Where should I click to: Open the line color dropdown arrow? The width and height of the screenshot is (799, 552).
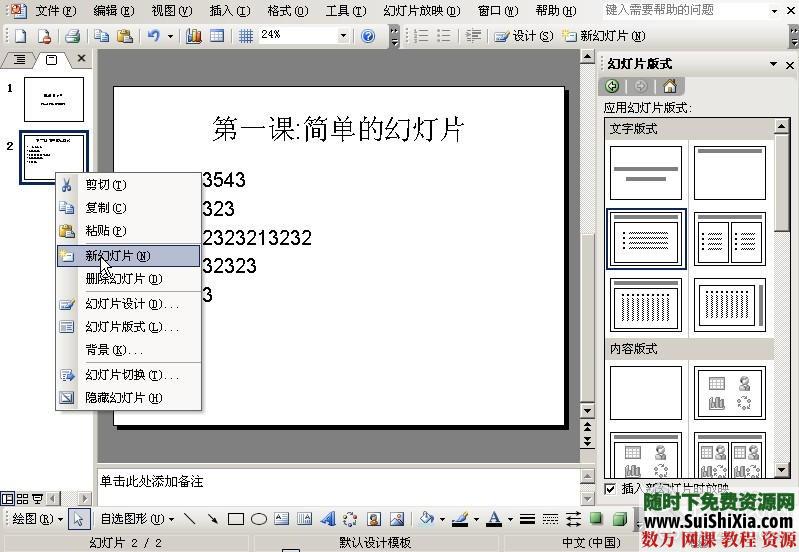click(x=476, y=519)
